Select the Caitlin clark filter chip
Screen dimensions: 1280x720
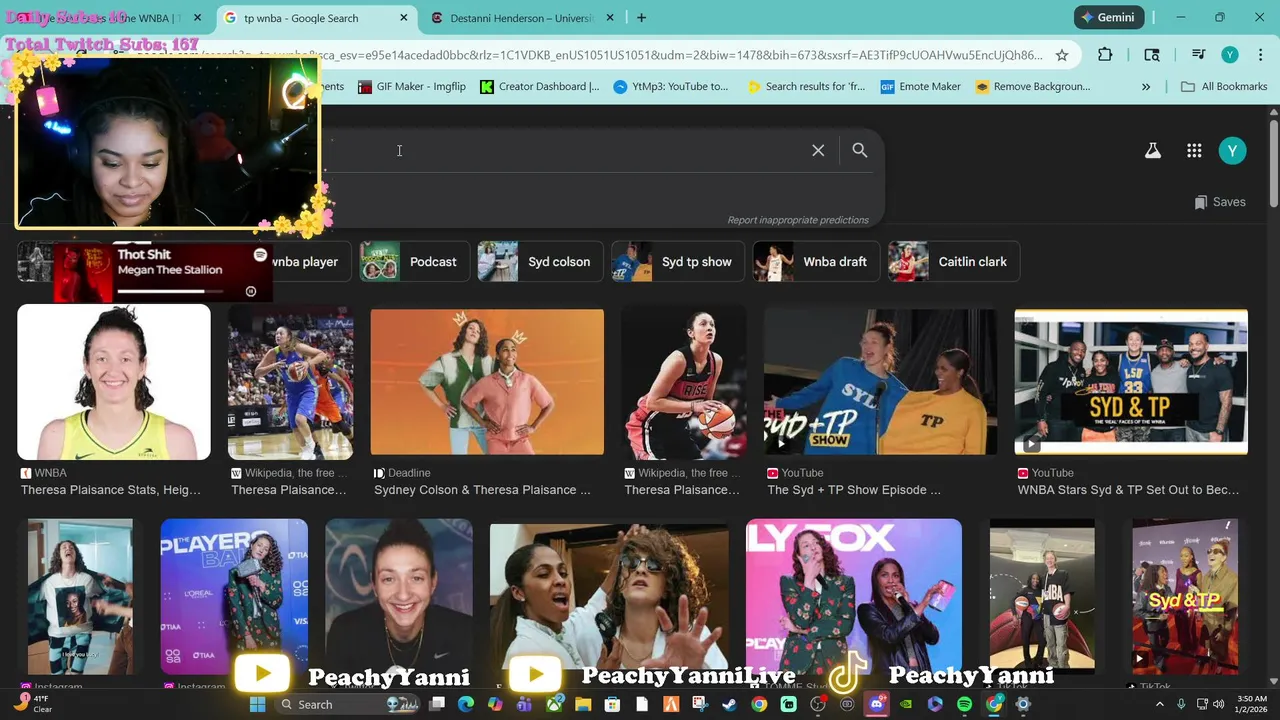[x=953, y=262]
